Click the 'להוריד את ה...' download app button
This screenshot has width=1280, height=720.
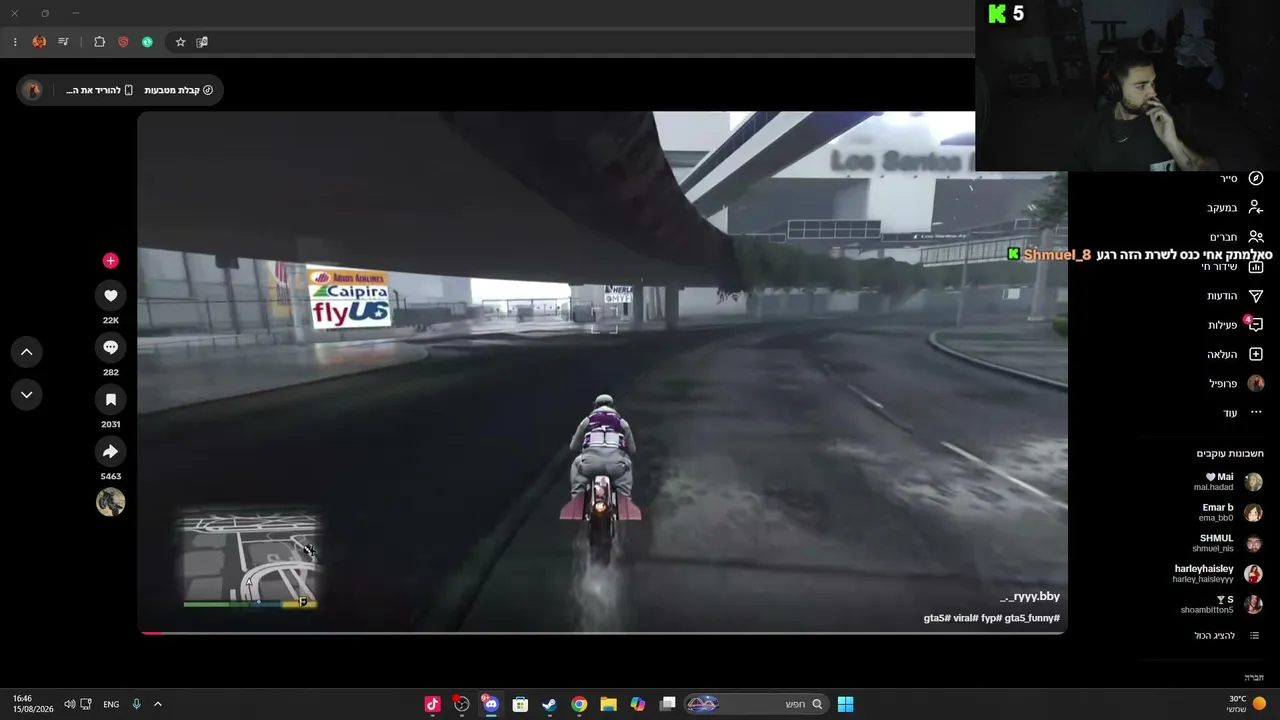[99, 90]
